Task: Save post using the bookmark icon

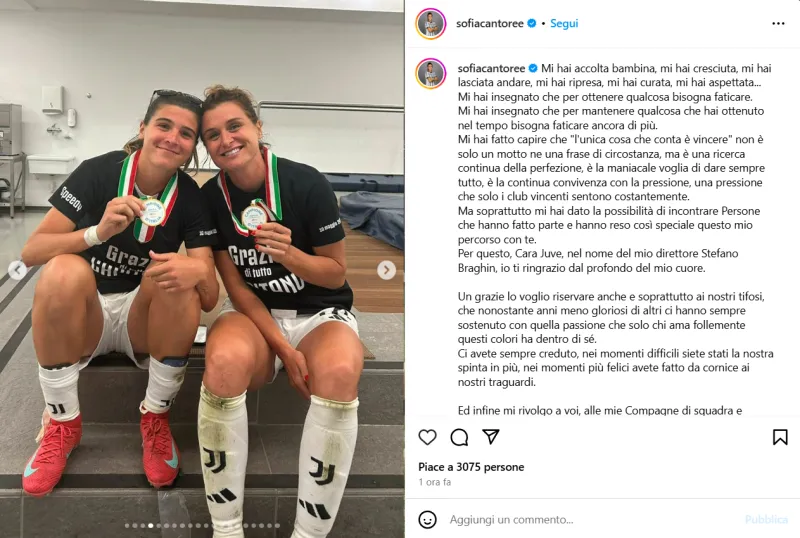Action: pos(780,437)
